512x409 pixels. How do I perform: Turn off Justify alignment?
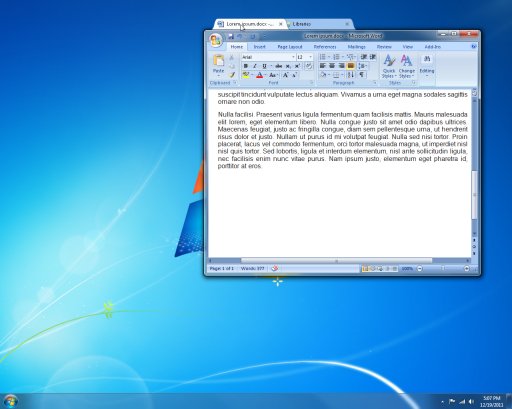tap(351, 66)
